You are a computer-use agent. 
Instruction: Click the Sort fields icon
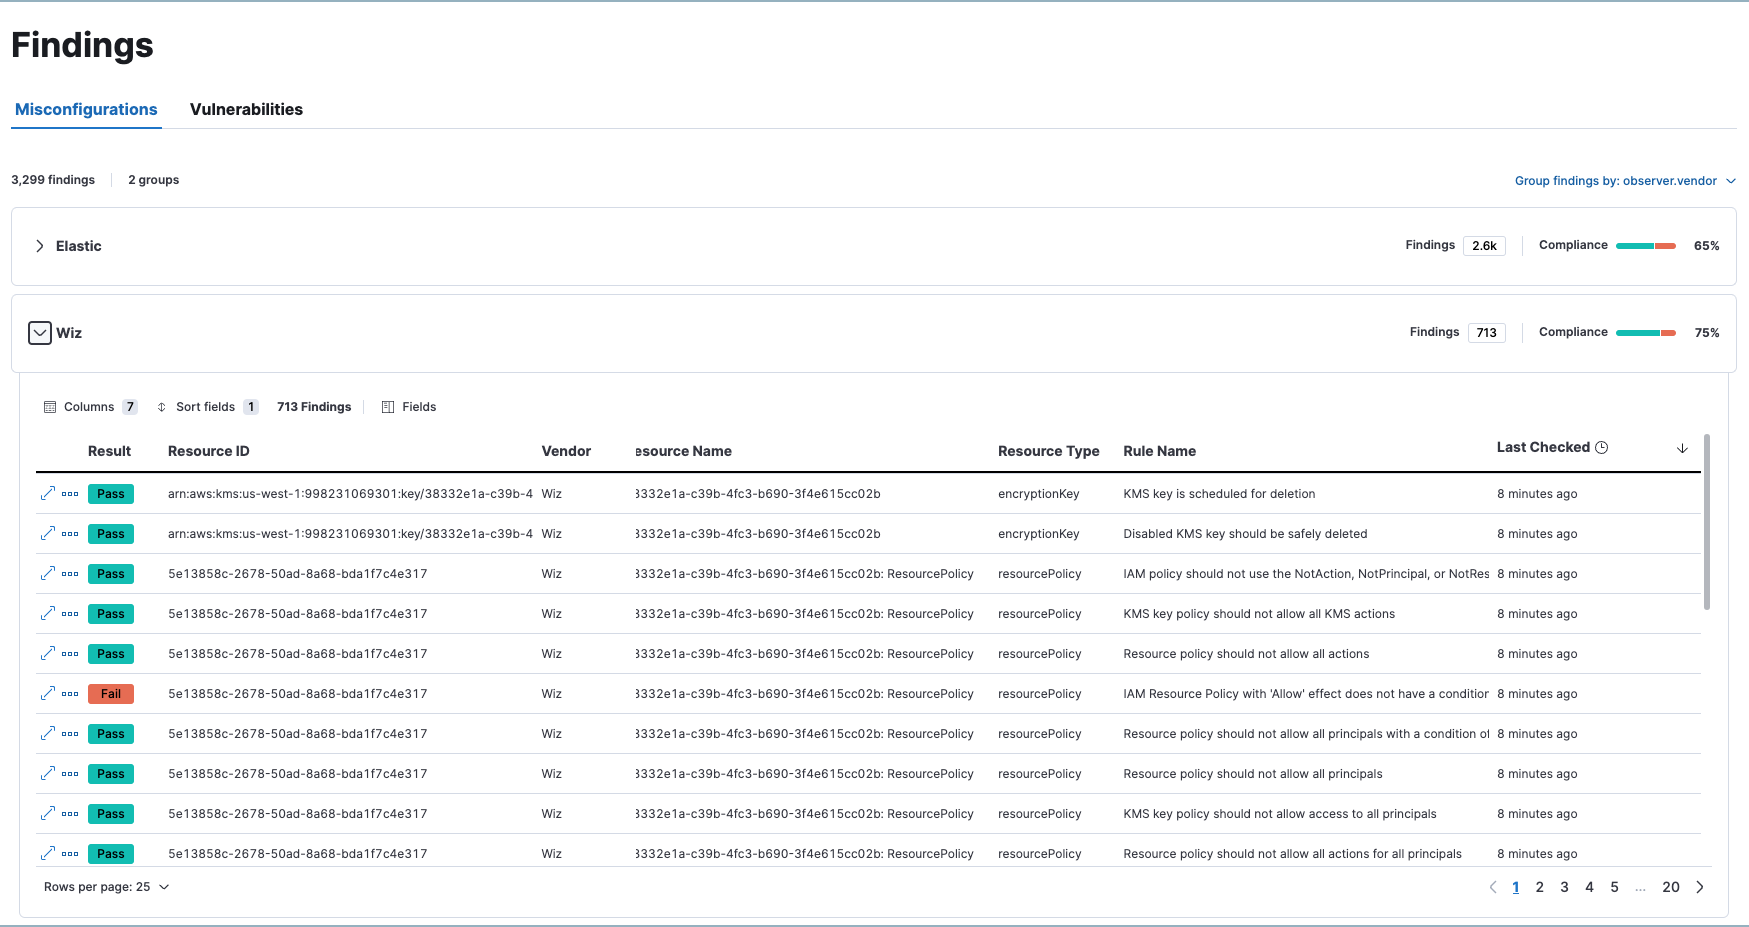click(161, 406)
